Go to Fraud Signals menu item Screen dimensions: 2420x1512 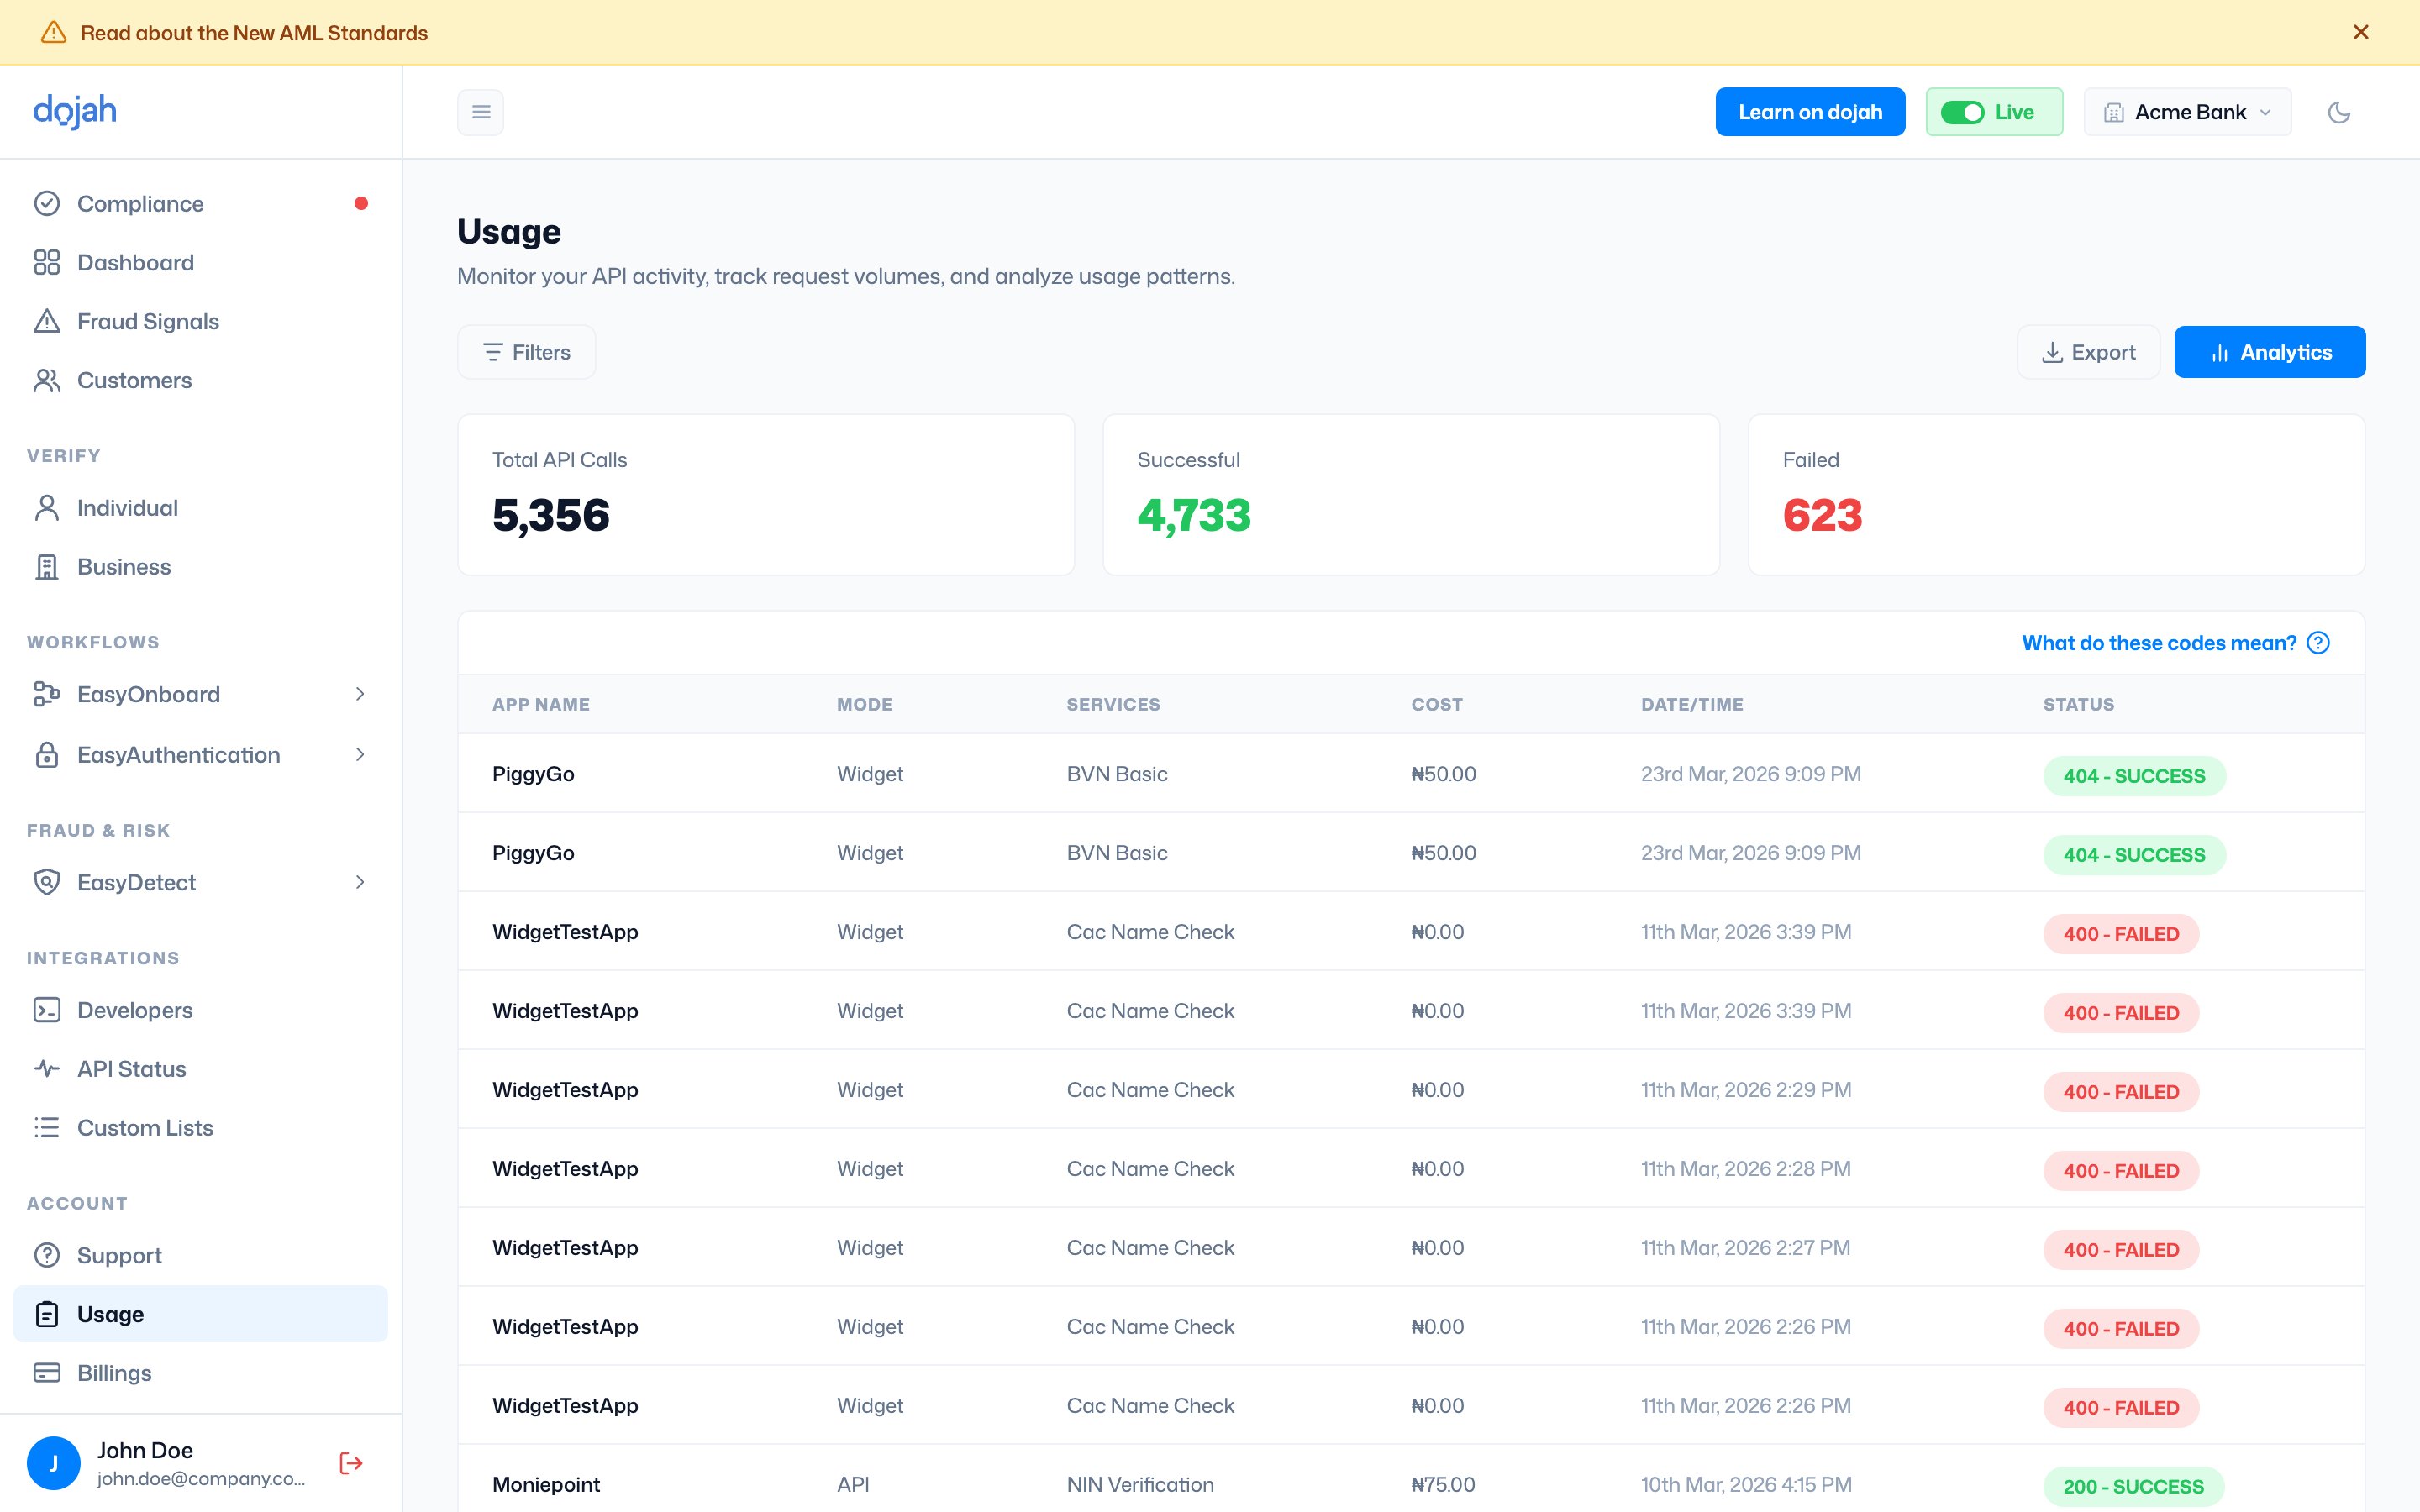201,321
